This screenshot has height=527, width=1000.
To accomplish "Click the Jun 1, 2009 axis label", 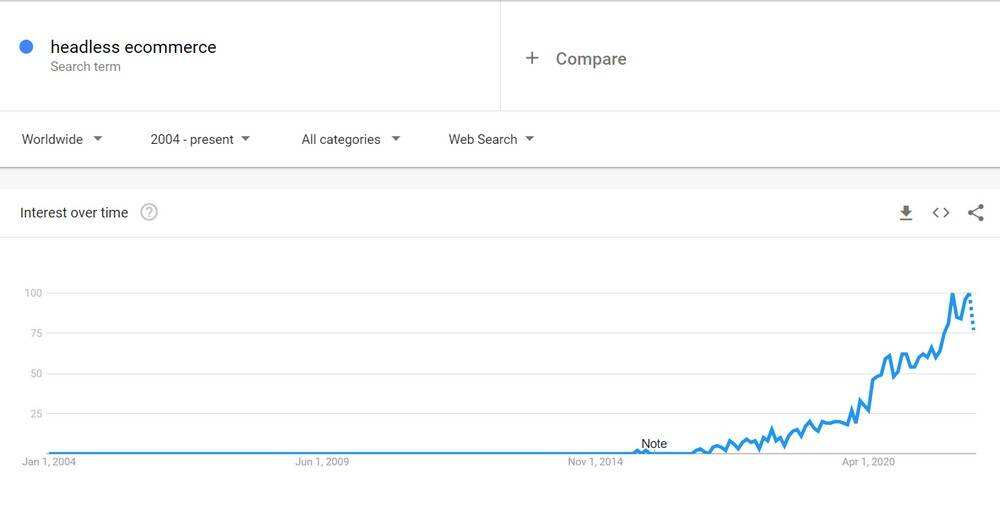I will click(x=322, y=462).
